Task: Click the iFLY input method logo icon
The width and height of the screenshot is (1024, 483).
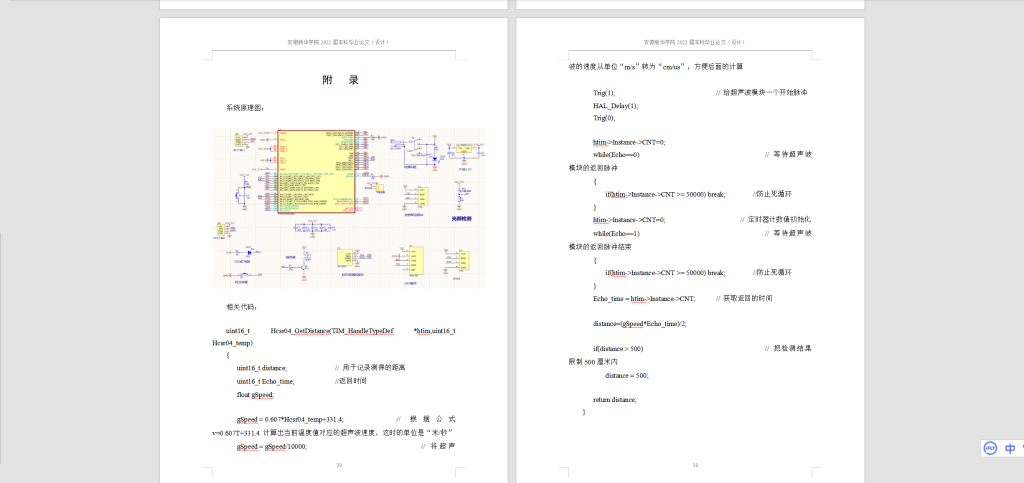Action: click(x=991, y=448)
